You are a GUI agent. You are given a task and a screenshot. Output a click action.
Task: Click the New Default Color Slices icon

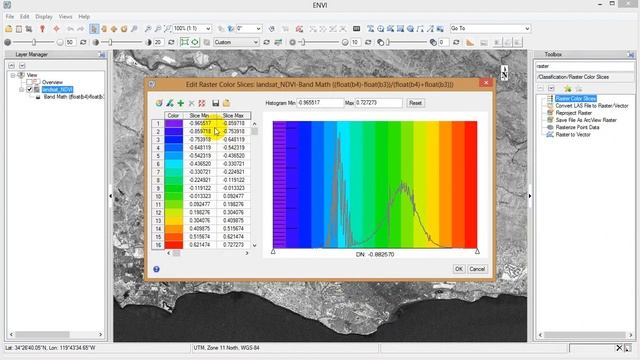pyautogui.click(x=159, y=103)
